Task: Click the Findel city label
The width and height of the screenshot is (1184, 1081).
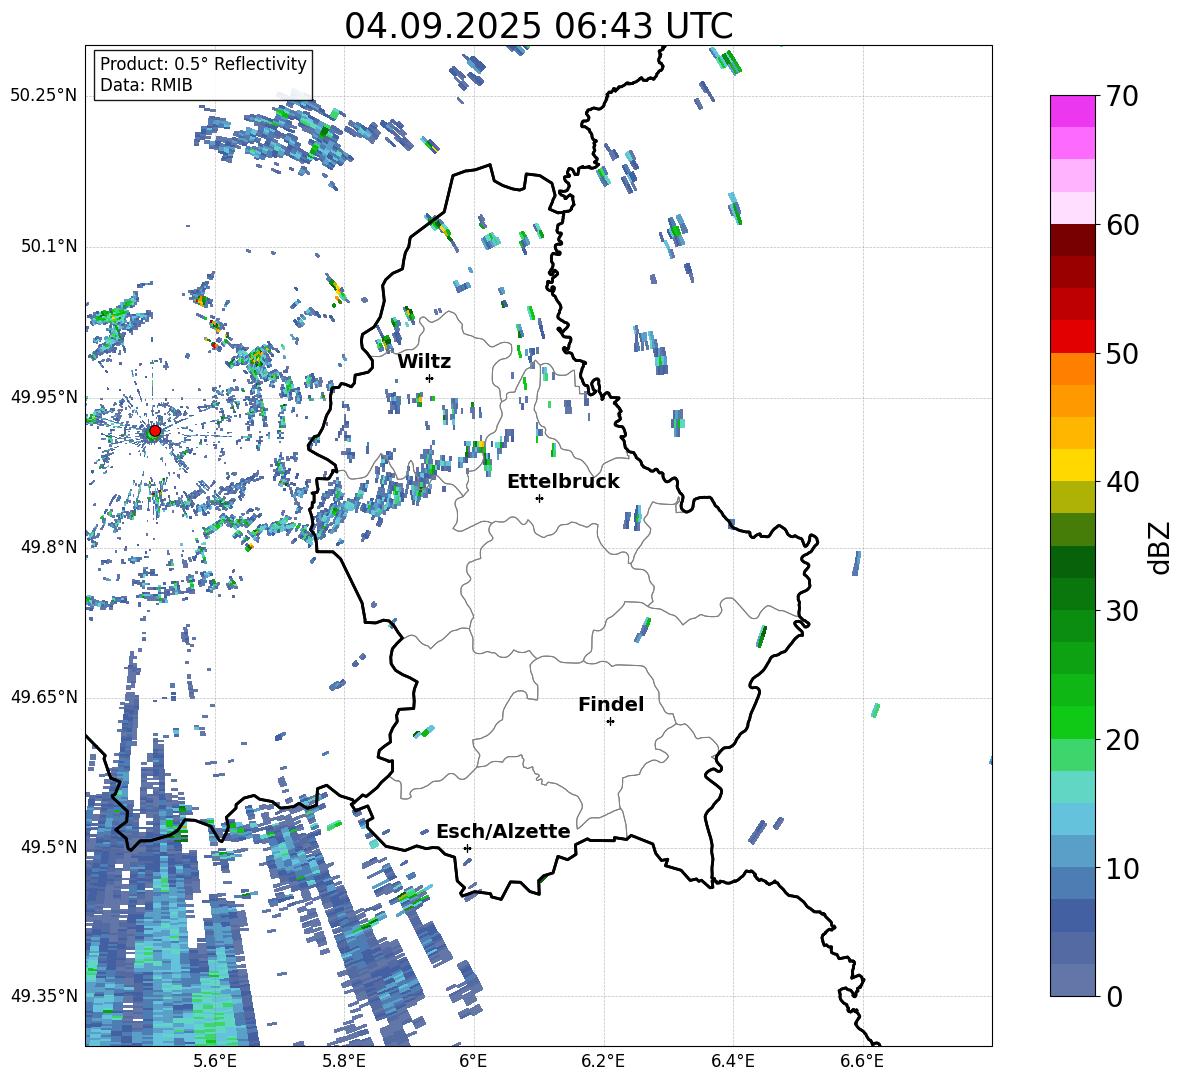Action: click(611, 704)
